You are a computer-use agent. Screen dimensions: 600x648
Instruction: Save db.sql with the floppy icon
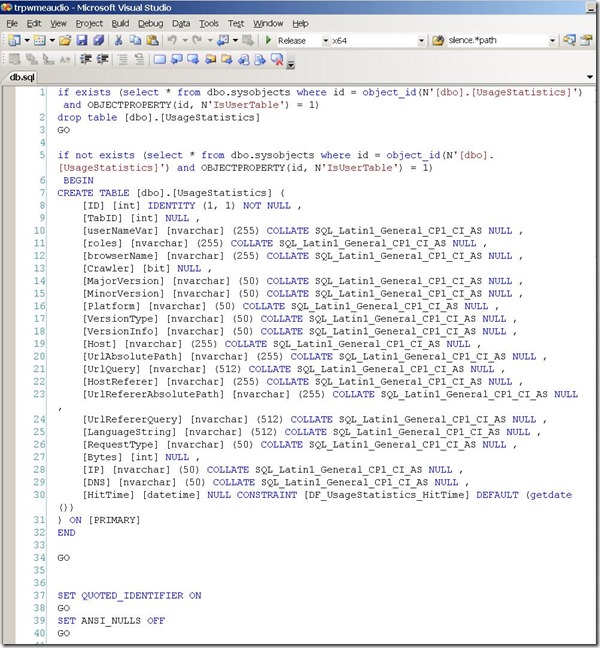pos(82,40)
